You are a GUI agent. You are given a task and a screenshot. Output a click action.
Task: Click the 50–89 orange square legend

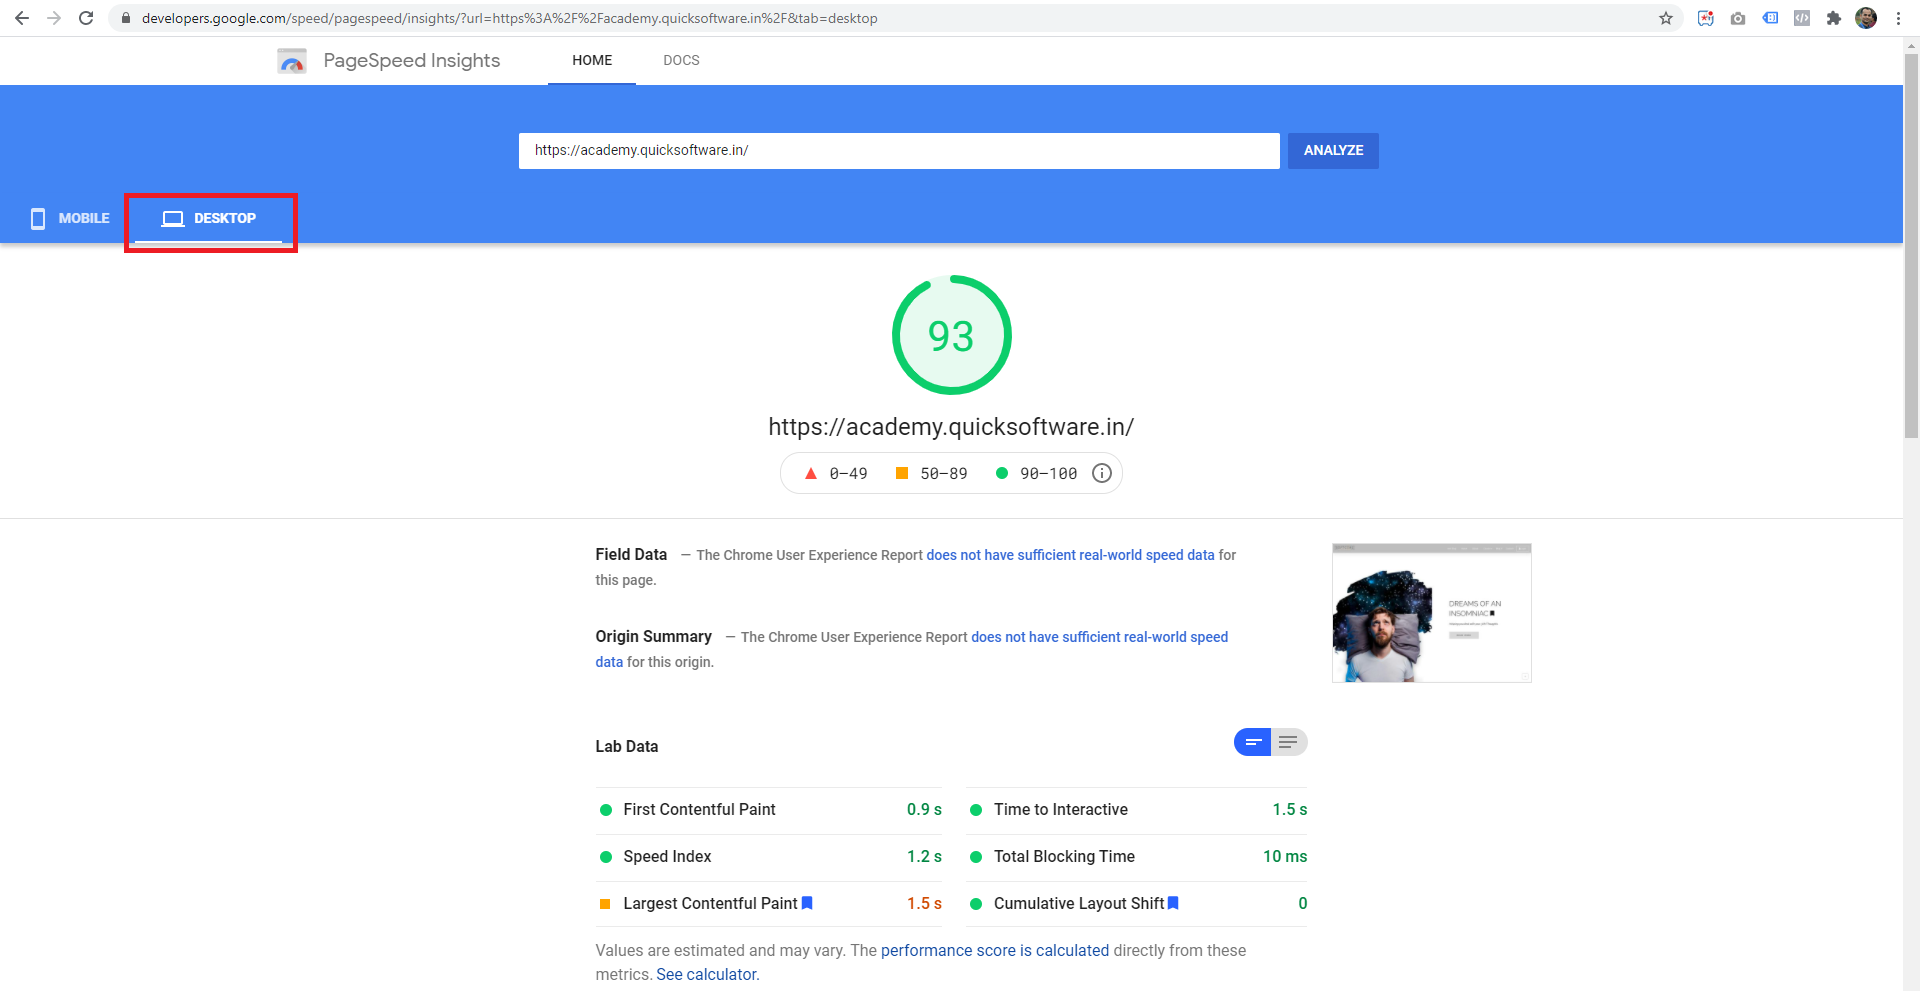pos(931,473)
